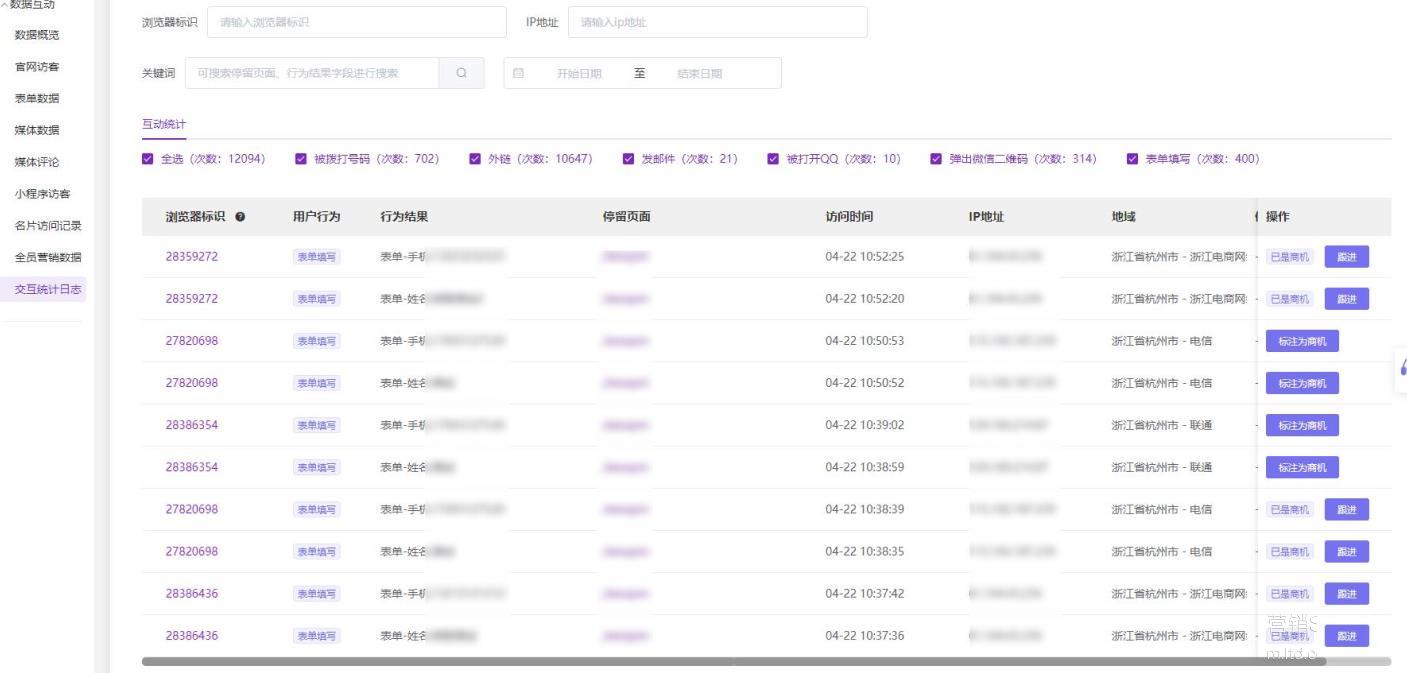Screen dimensions: 1407x673
Task: Go to 媒体评论 in the sidebar
Action: pos(37,162)
